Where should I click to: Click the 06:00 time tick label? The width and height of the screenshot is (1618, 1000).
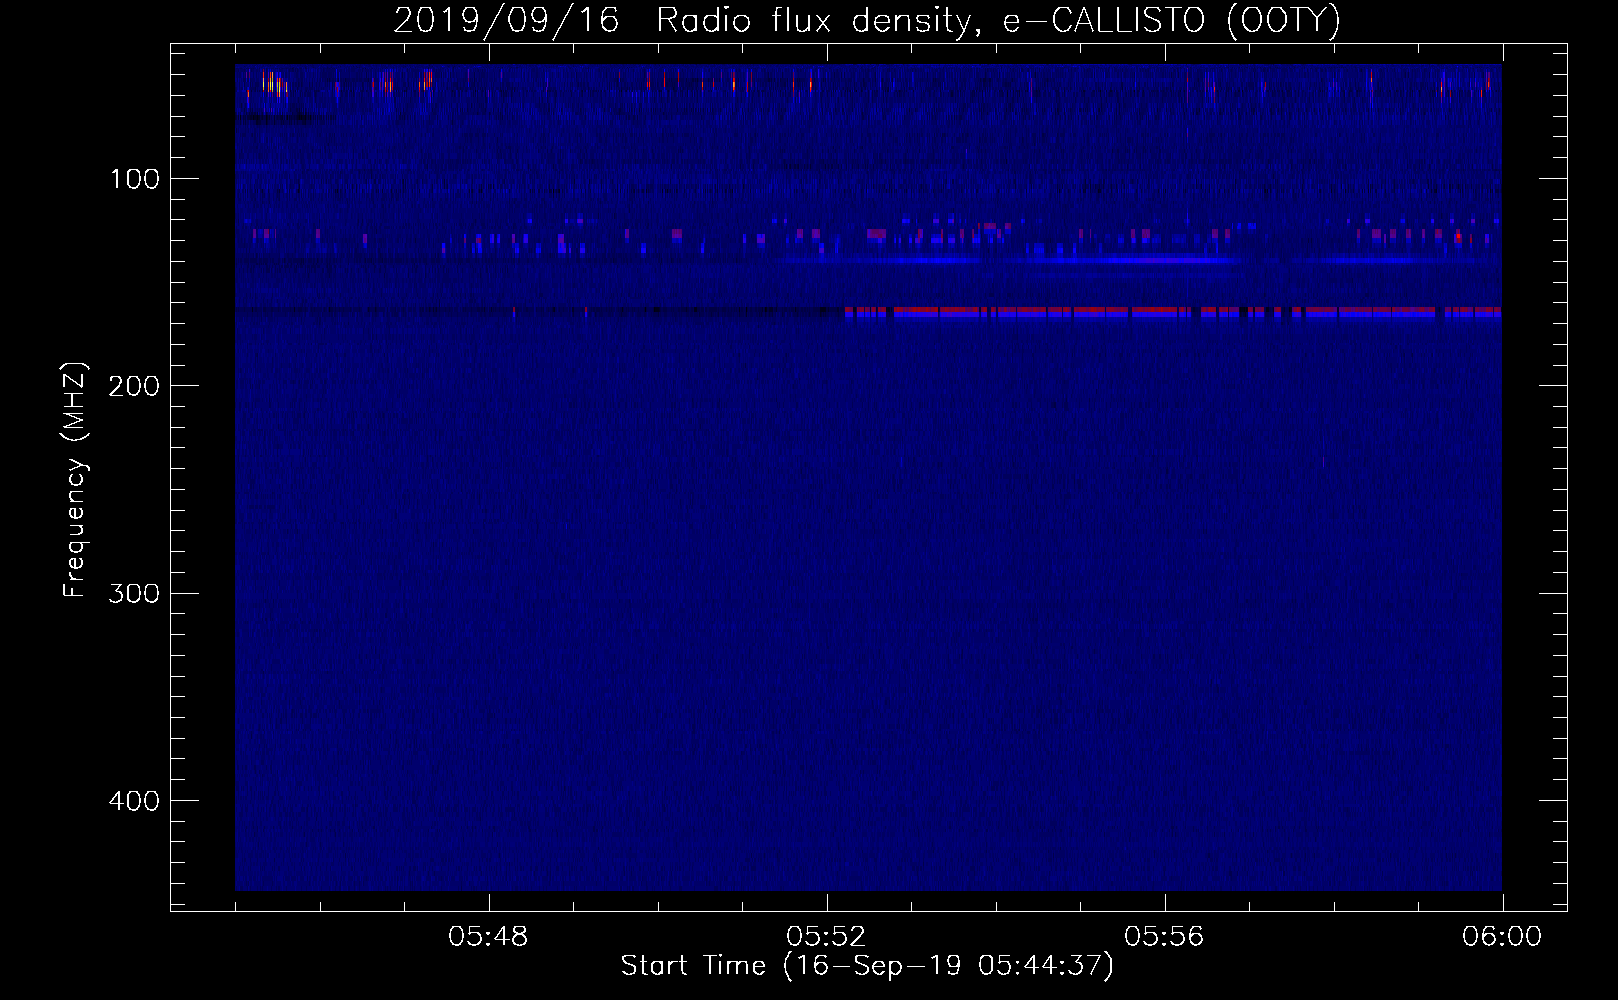(1502, 937)
